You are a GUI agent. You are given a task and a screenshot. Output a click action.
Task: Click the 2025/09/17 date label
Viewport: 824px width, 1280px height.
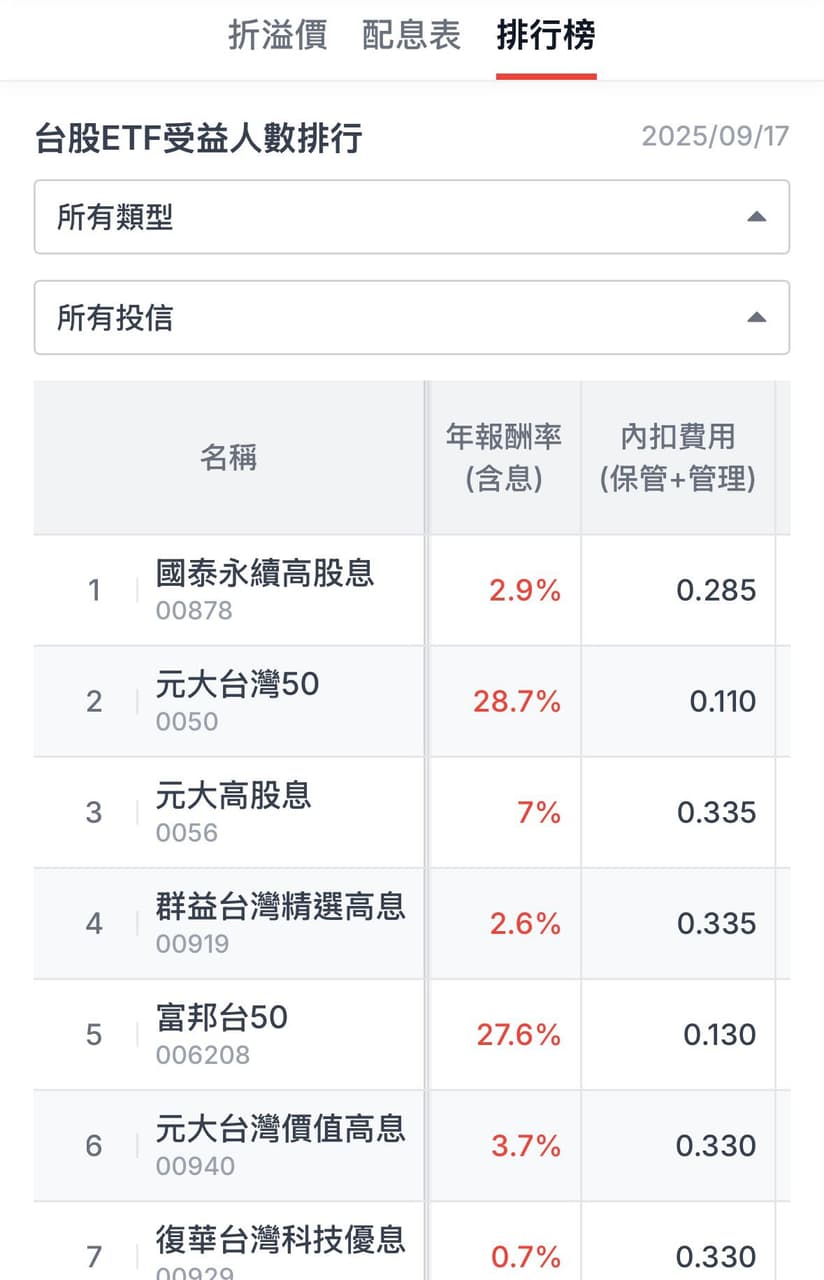coord(715,136)
